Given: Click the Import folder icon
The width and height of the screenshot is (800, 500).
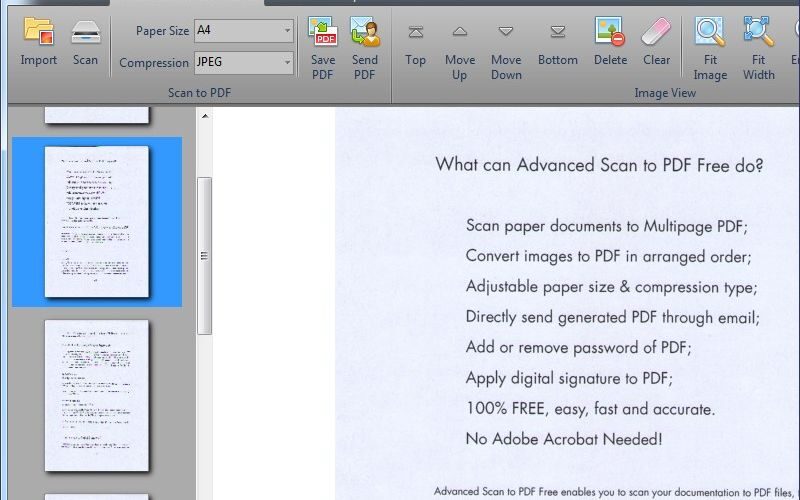Looking at the screenshot, I should click(x=39, y=32).
